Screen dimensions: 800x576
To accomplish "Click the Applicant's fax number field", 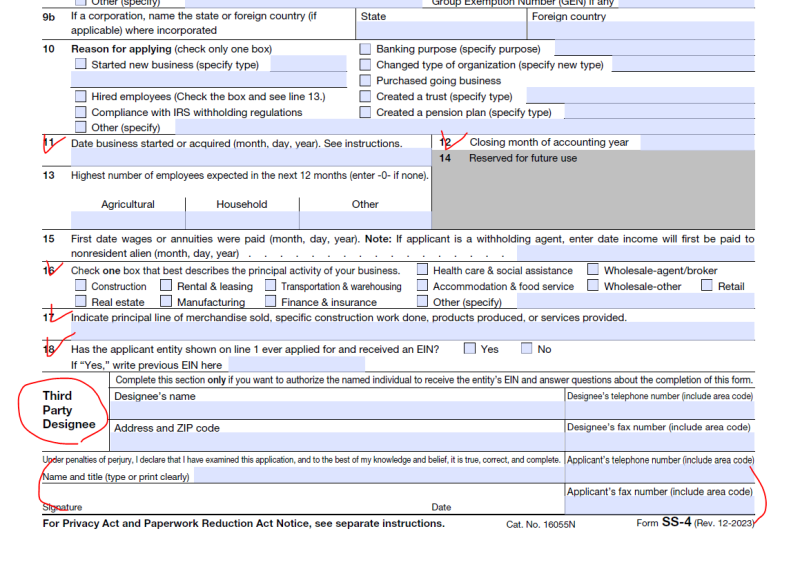I will (x=660, y=506).
